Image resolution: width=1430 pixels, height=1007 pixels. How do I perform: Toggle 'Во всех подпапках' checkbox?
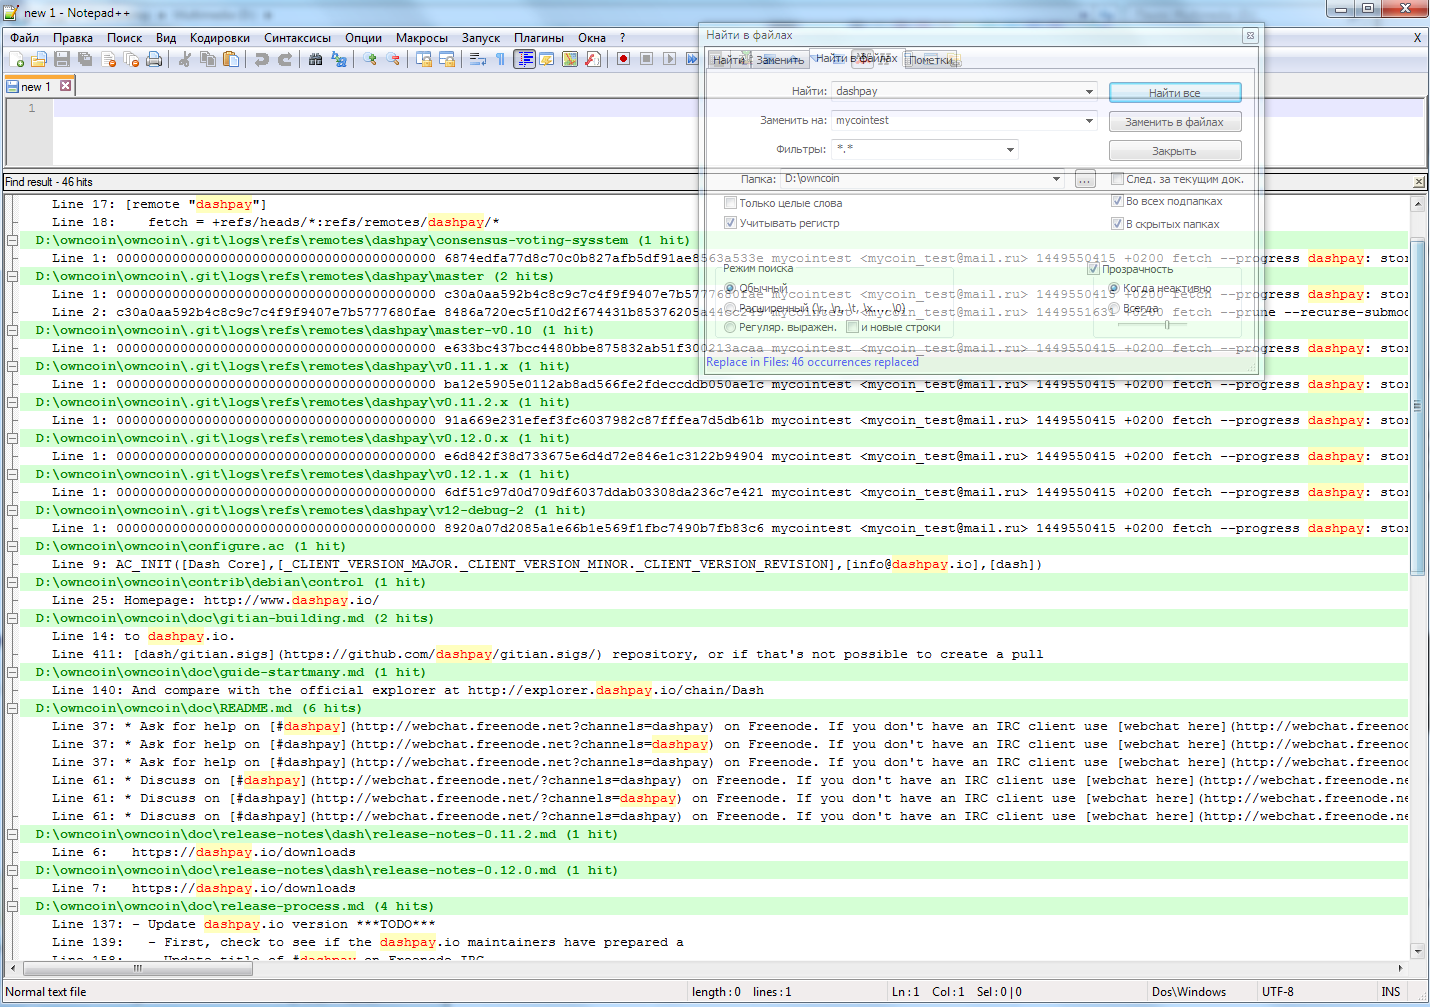tap(1117, 201)
